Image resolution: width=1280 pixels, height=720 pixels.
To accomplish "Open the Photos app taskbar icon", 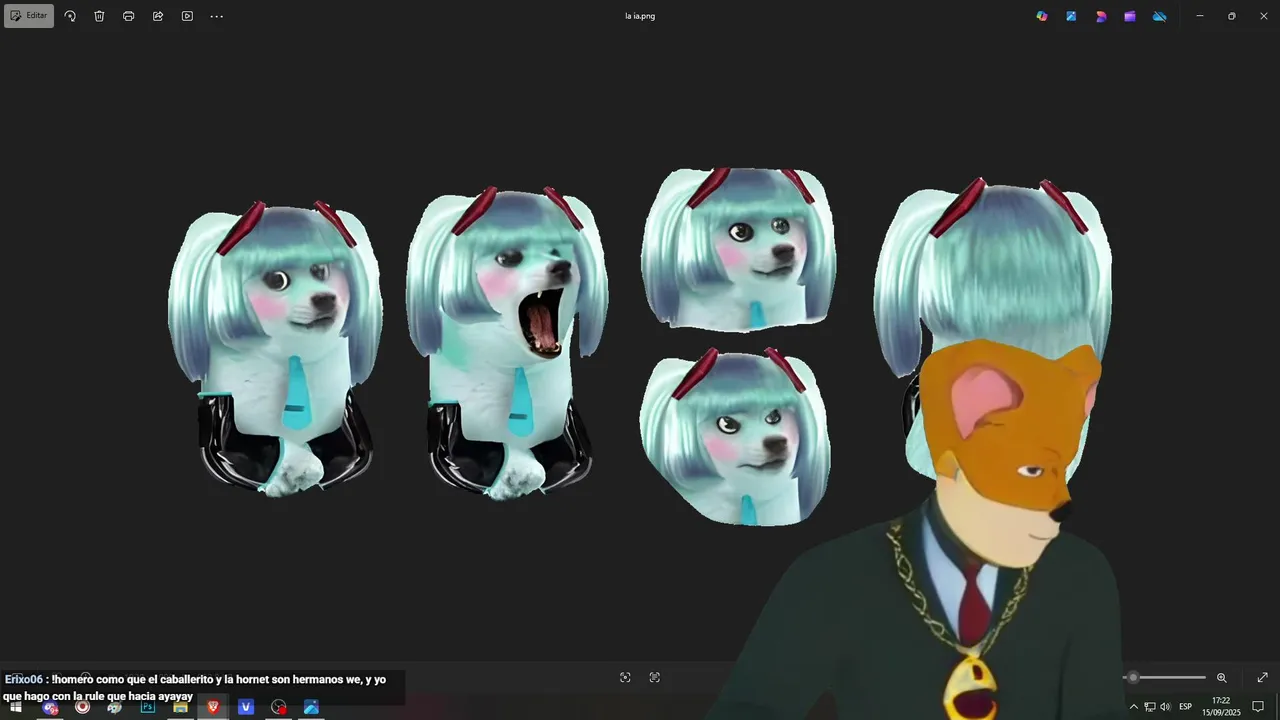I will pos(311,707).
